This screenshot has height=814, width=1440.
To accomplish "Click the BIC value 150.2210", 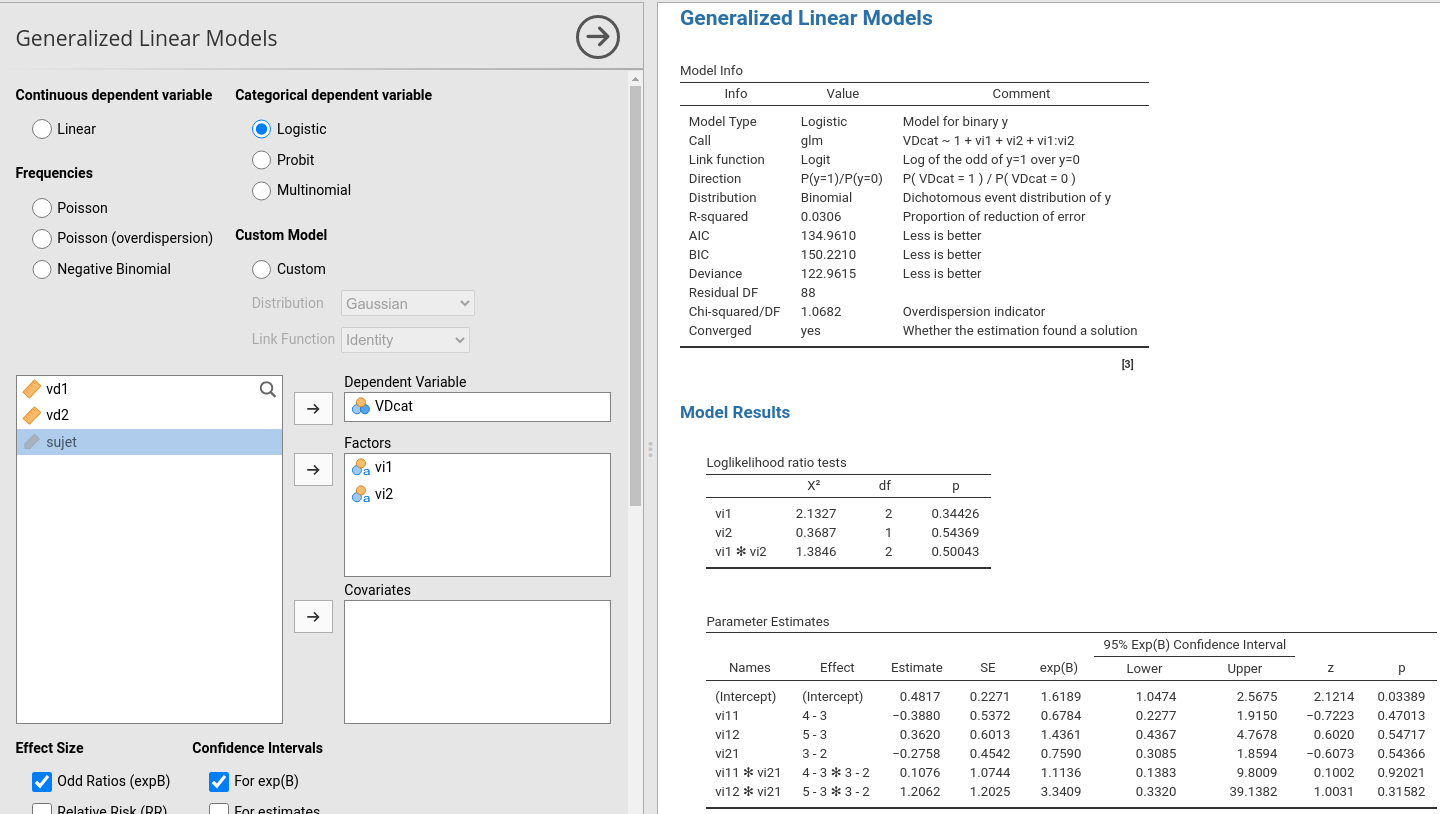I will click(x=828, y=254).
